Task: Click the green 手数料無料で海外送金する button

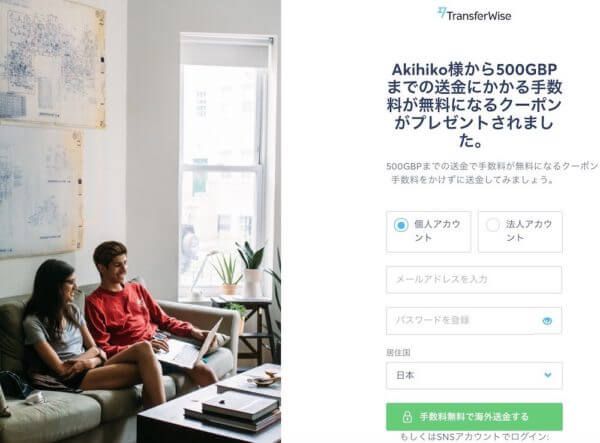Action: coord(474,417)
